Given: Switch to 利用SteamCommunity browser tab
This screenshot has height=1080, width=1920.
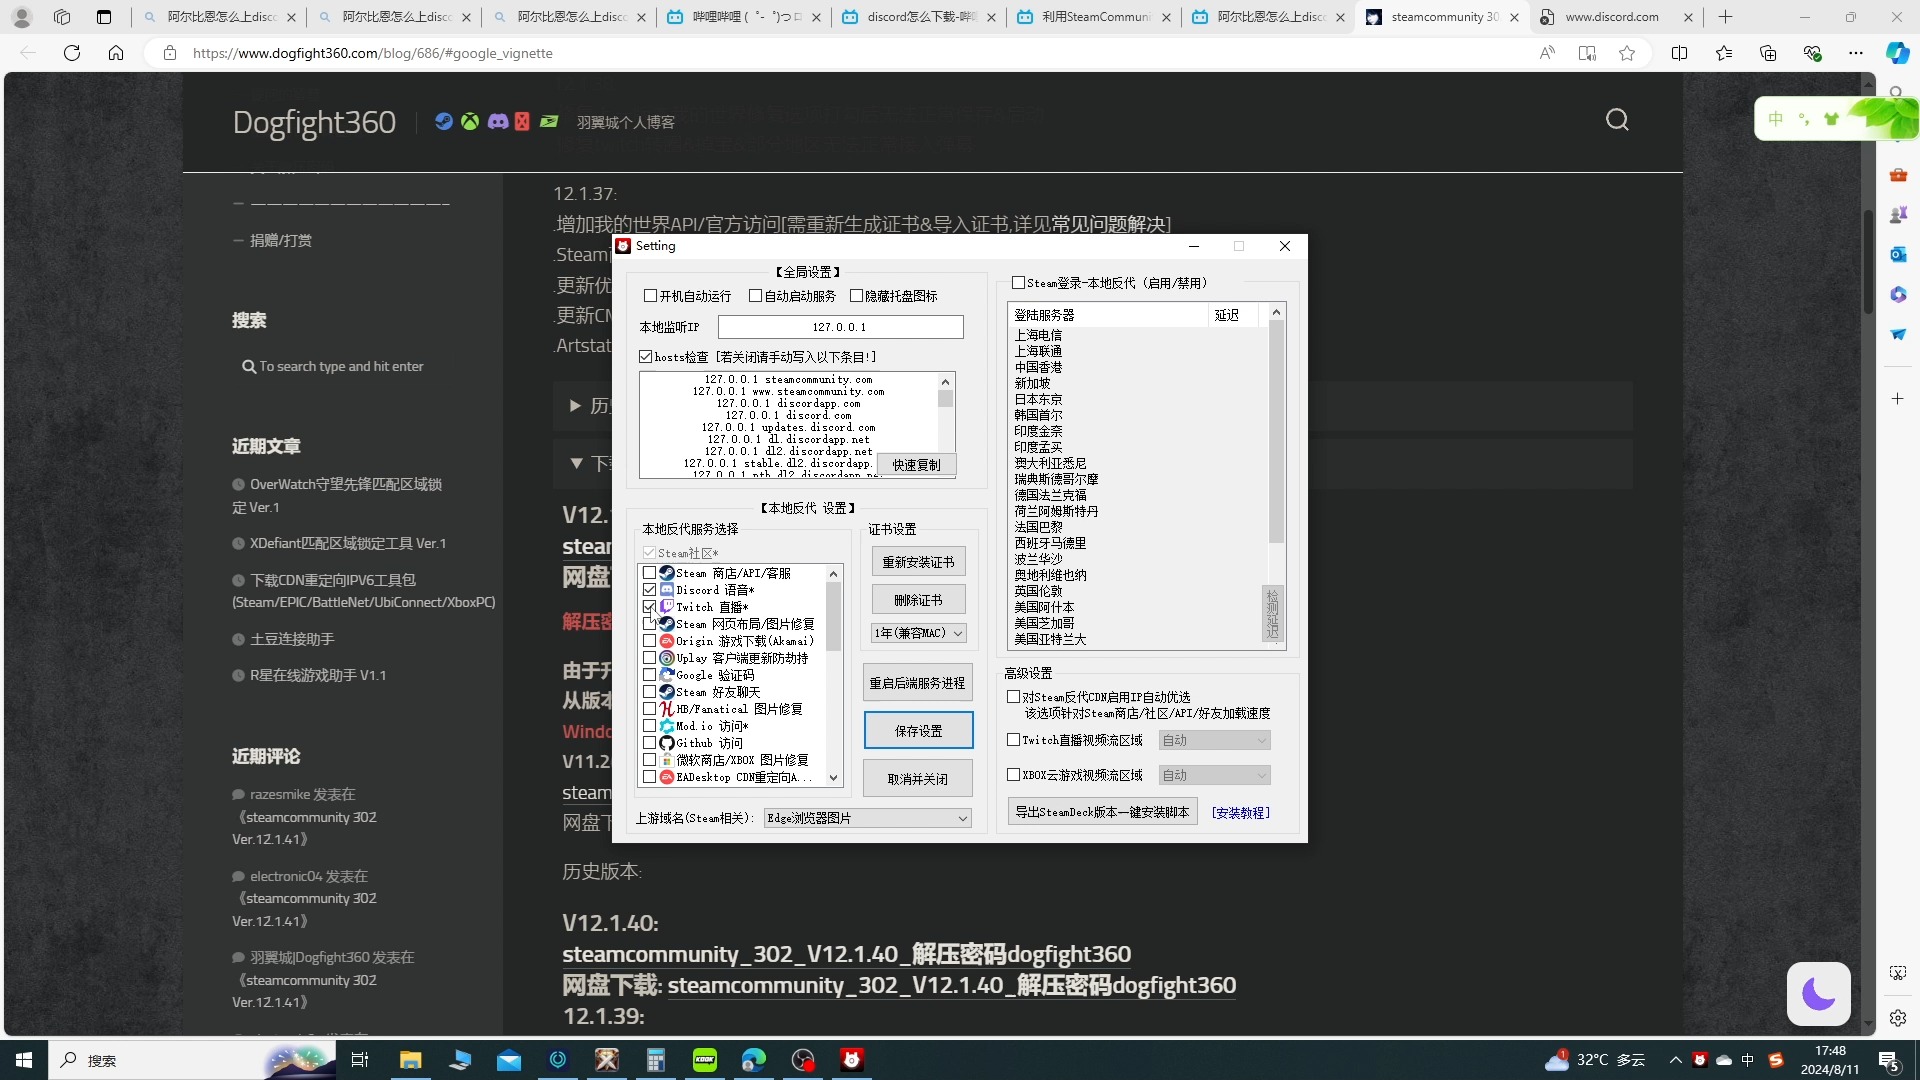Looking at the screenshot, I should coord(1093,17).
